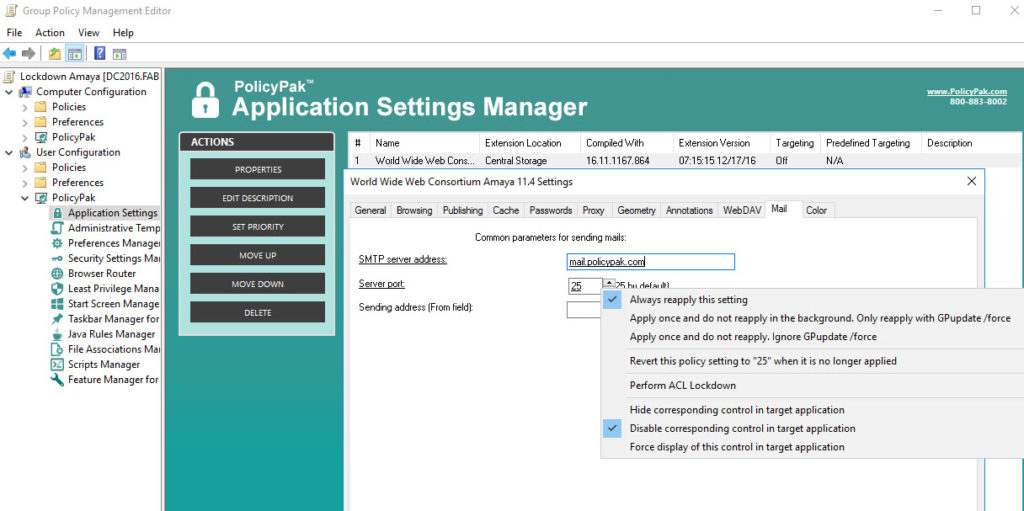
Task: Choose Apply once, reapply only with GPupdate /force
Action: tap(820, 318)
